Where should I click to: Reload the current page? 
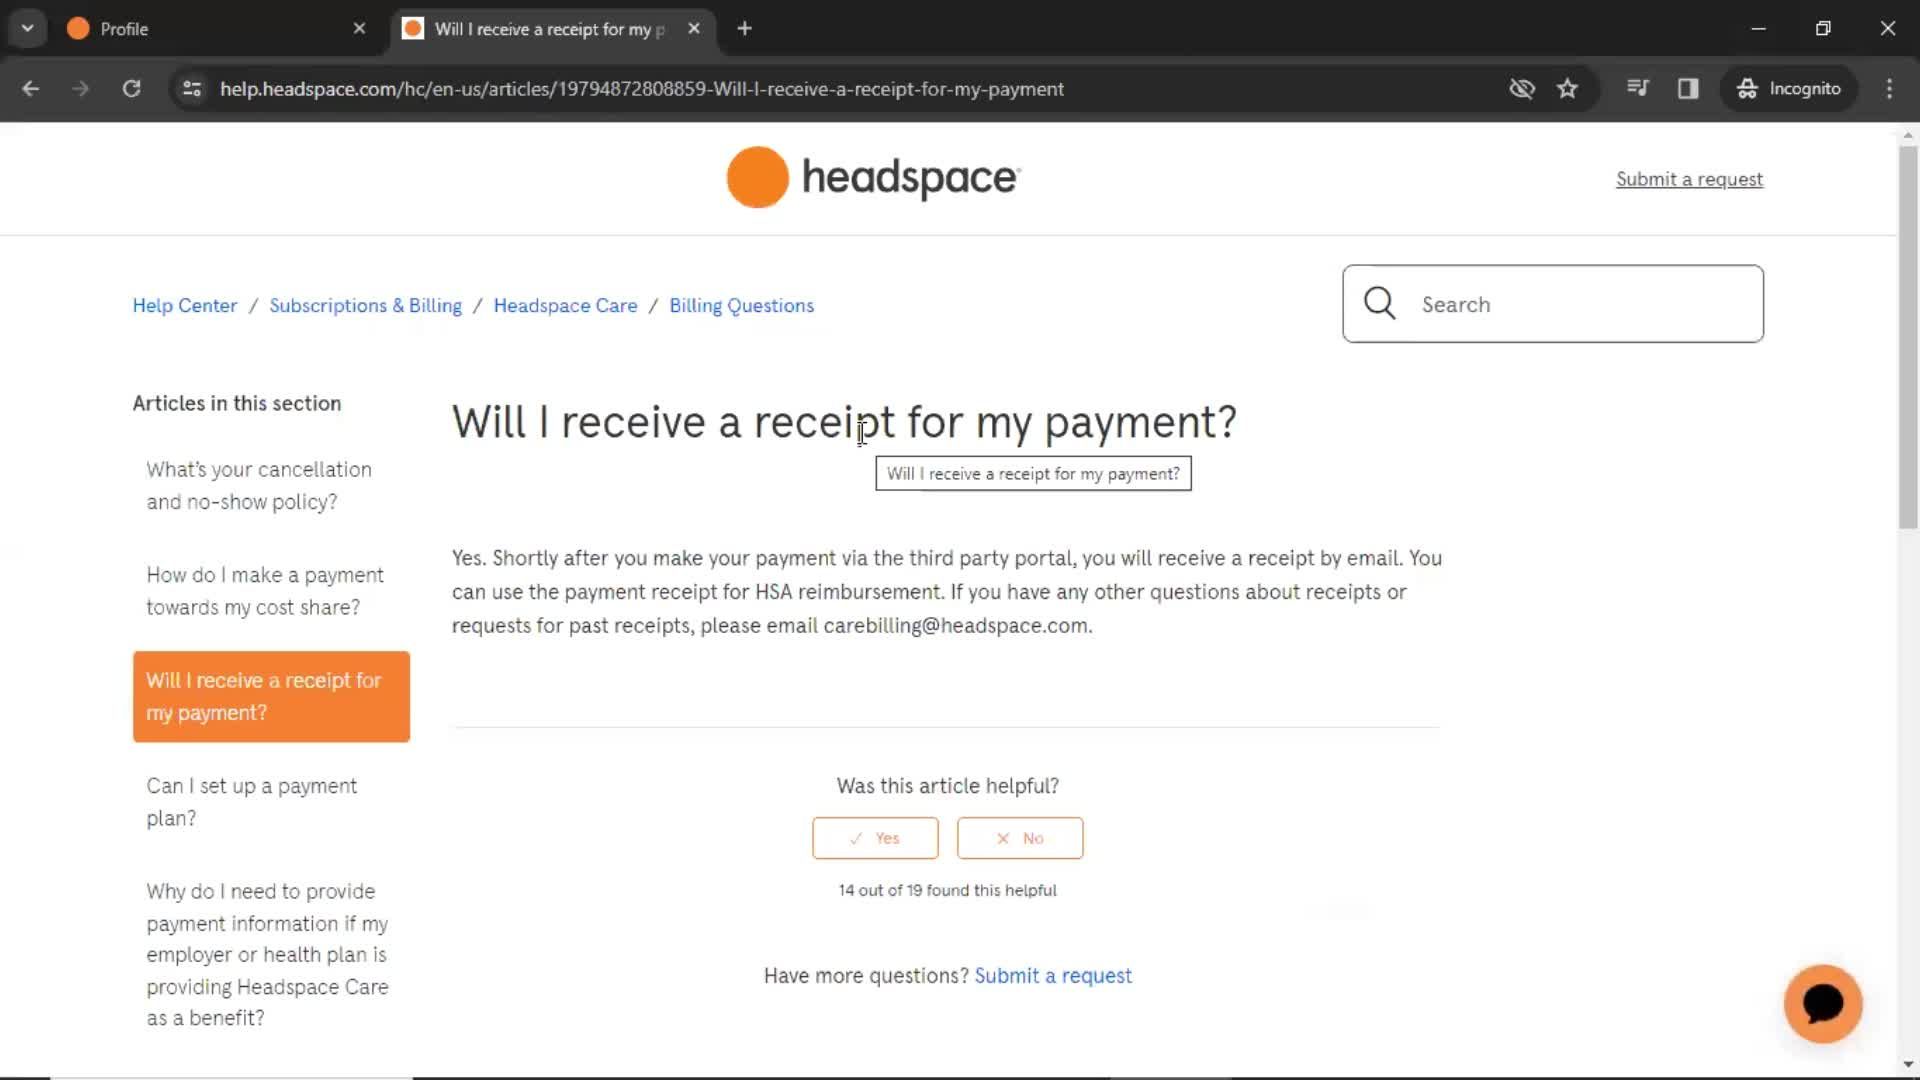(x=131, y=89)
